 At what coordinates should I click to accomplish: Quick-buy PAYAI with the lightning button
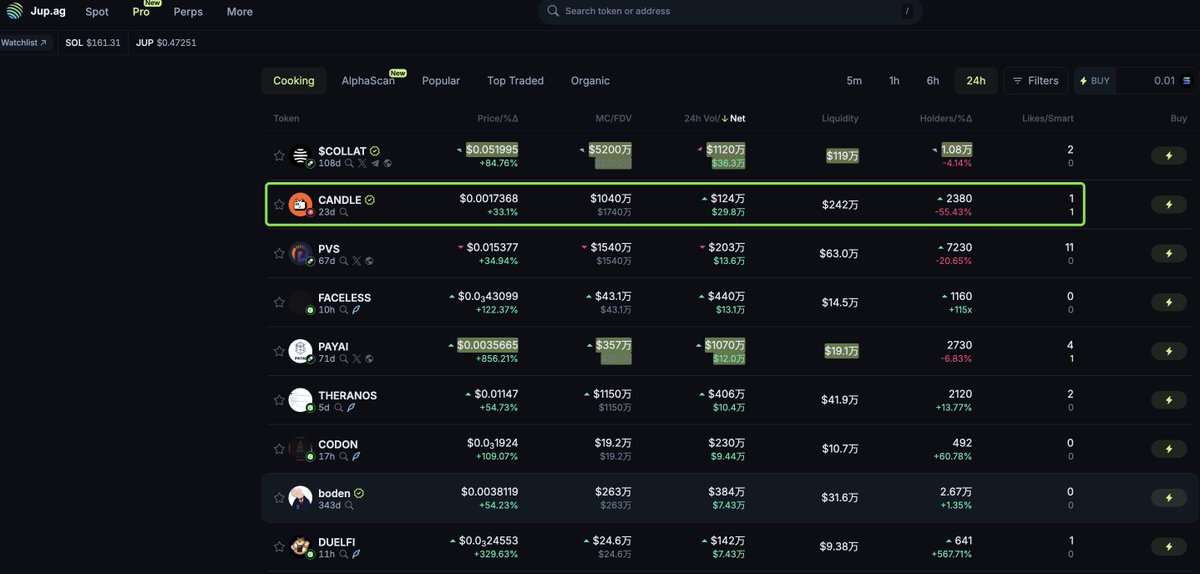tap(1169, 351)
